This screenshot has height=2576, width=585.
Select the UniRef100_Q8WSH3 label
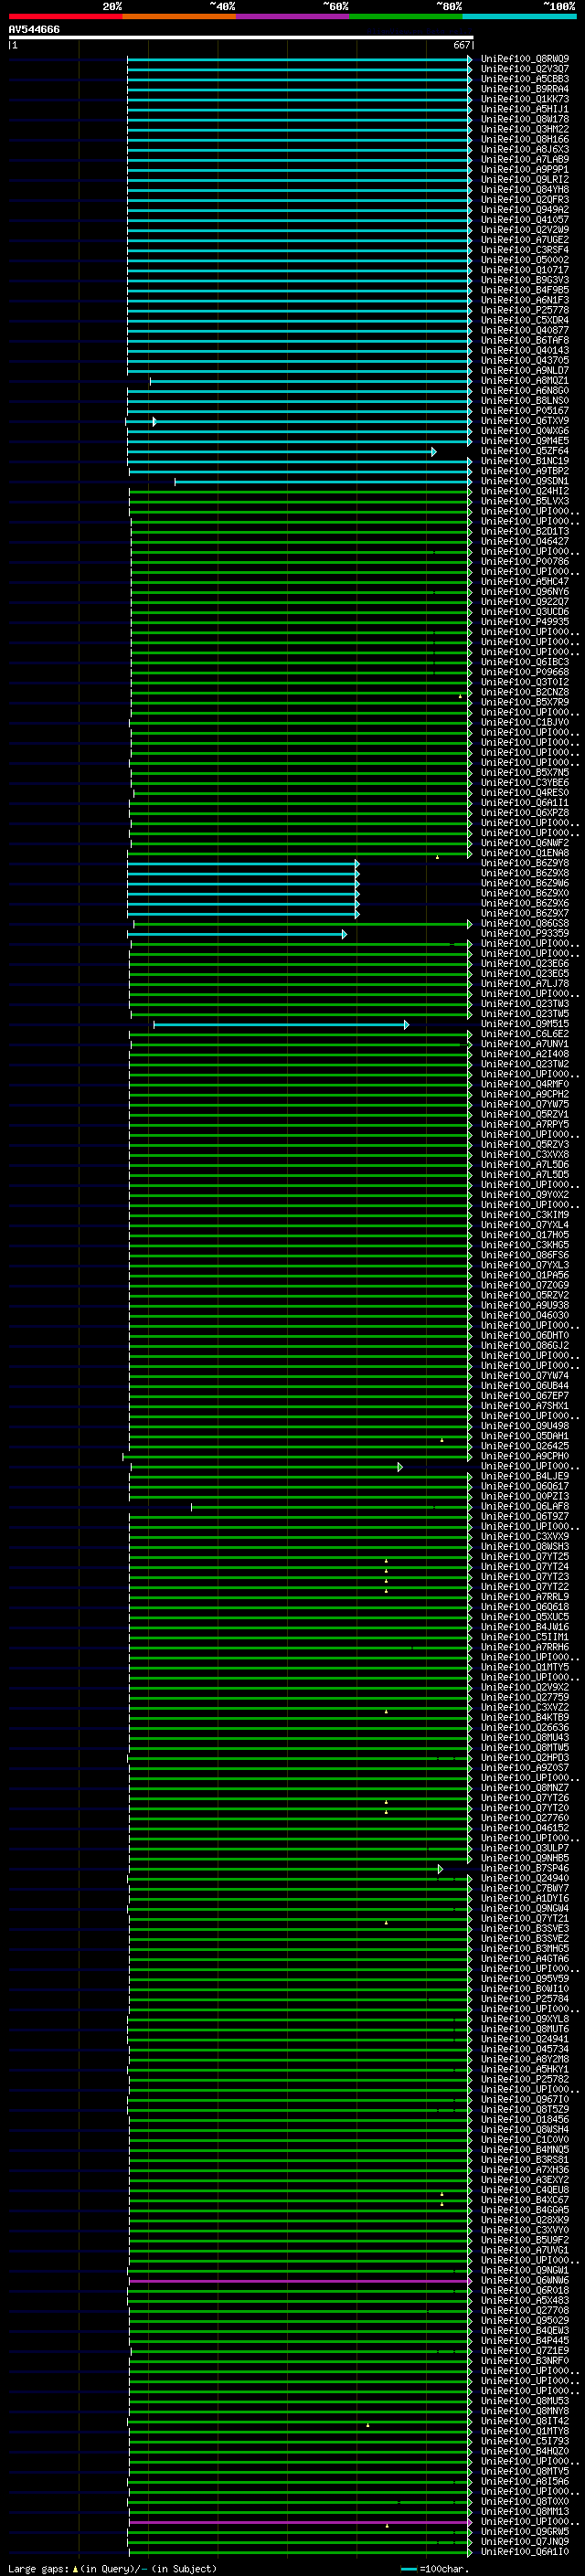click(525, 1547)
